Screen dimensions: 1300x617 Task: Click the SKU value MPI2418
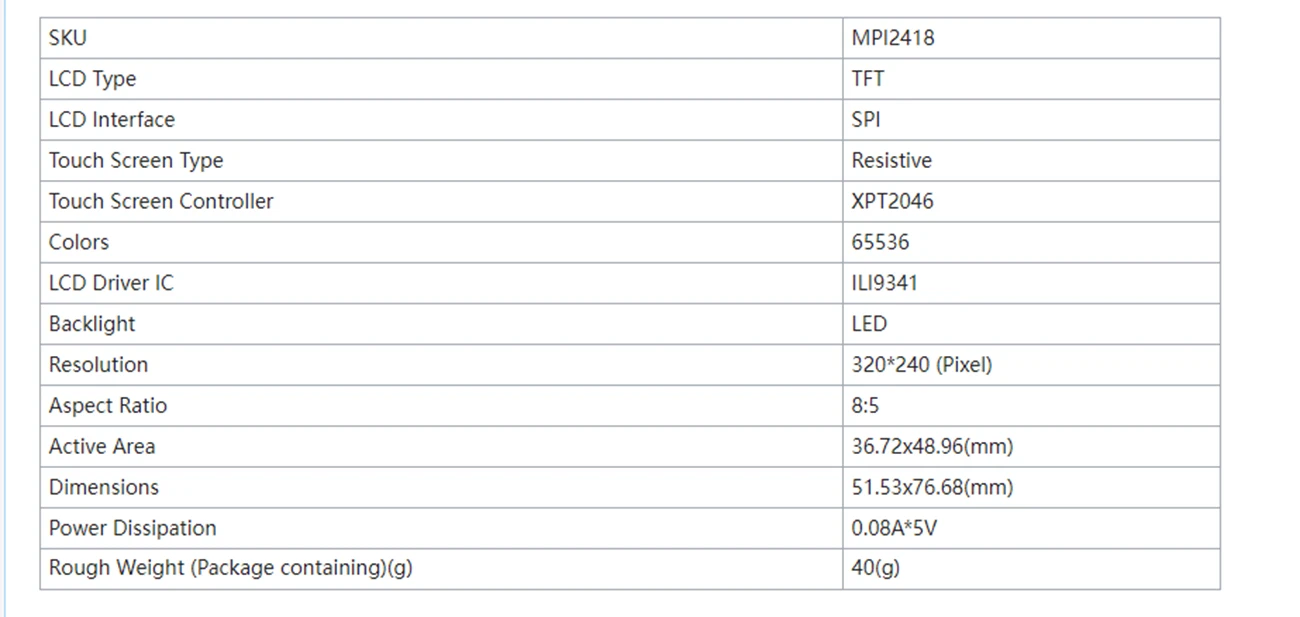pyautogui.click(x=893, y=38)
